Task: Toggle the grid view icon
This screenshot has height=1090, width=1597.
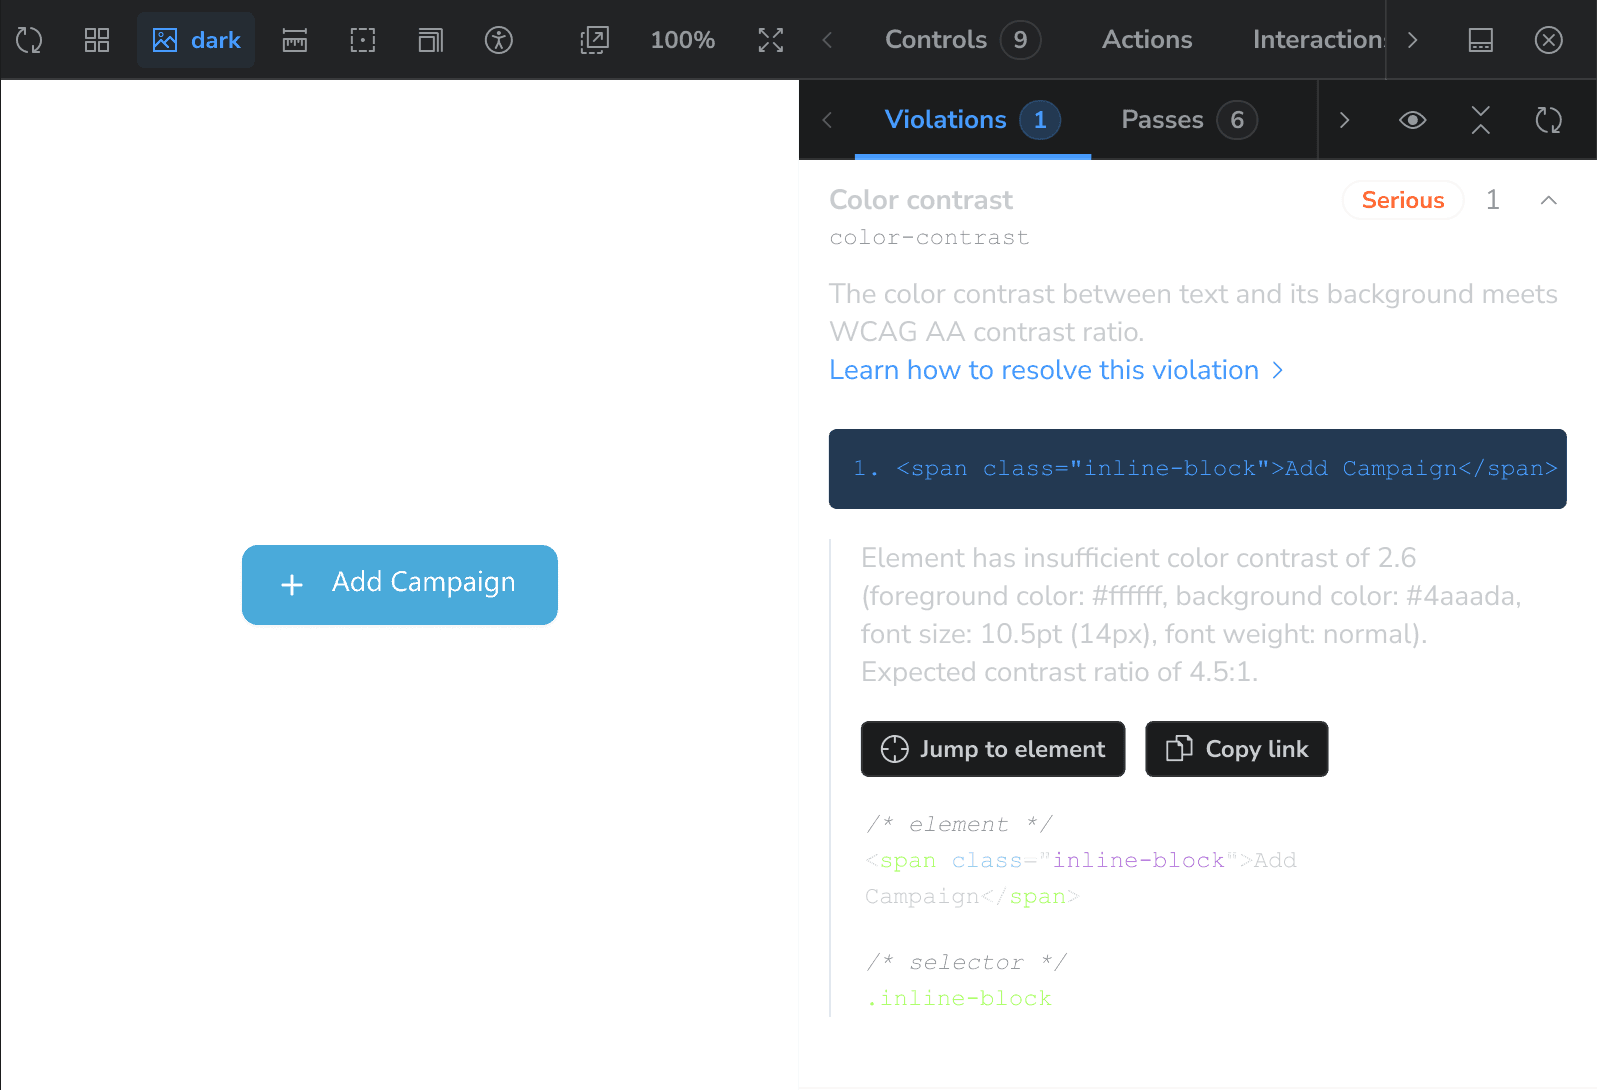Action: point(97,40)
